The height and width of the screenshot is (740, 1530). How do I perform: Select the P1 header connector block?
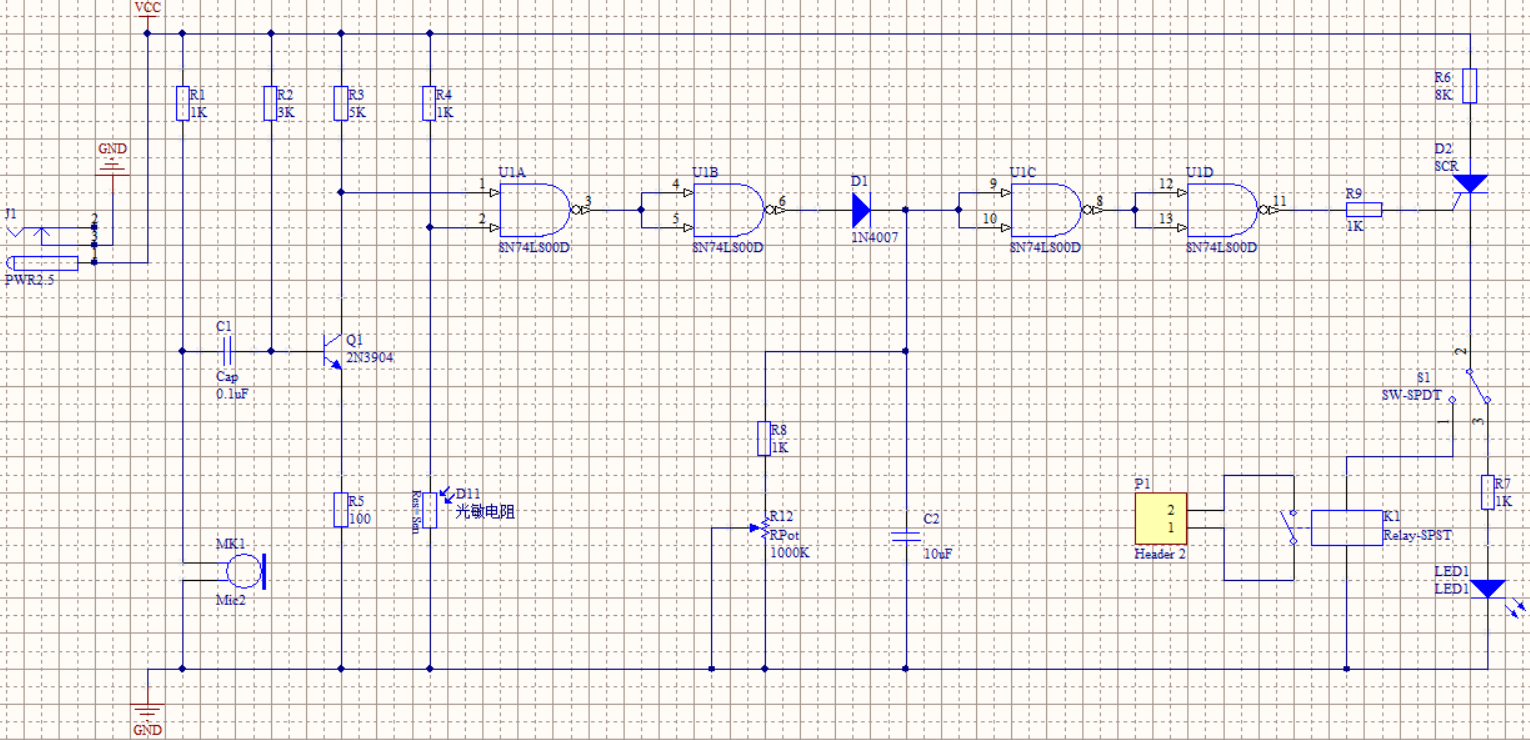click(x=1160, y=519)
